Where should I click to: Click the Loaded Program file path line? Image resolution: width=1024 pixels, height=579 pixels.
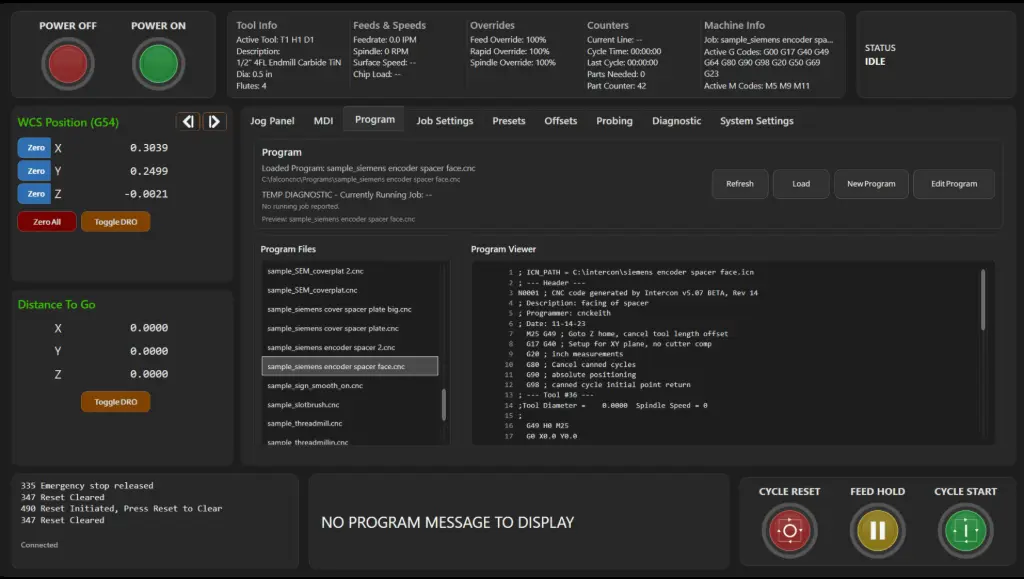pos(360,180)
